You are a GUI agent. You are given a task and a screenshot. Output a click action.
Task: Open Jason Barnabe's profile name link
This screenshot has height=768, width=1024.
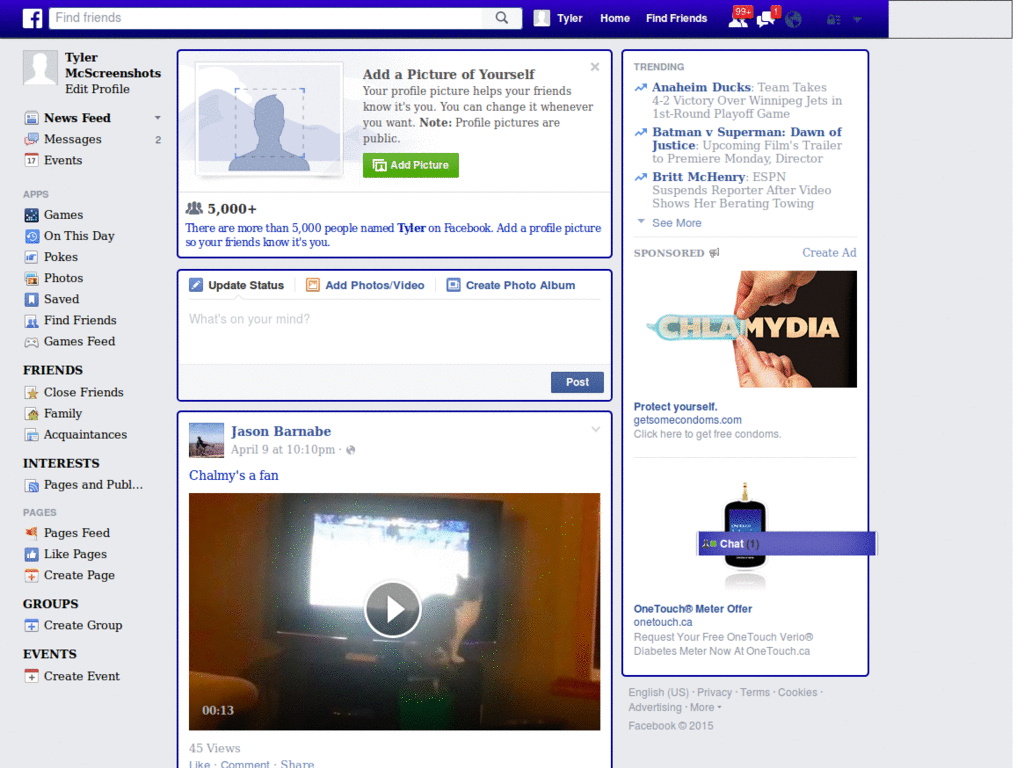(281, 432)
